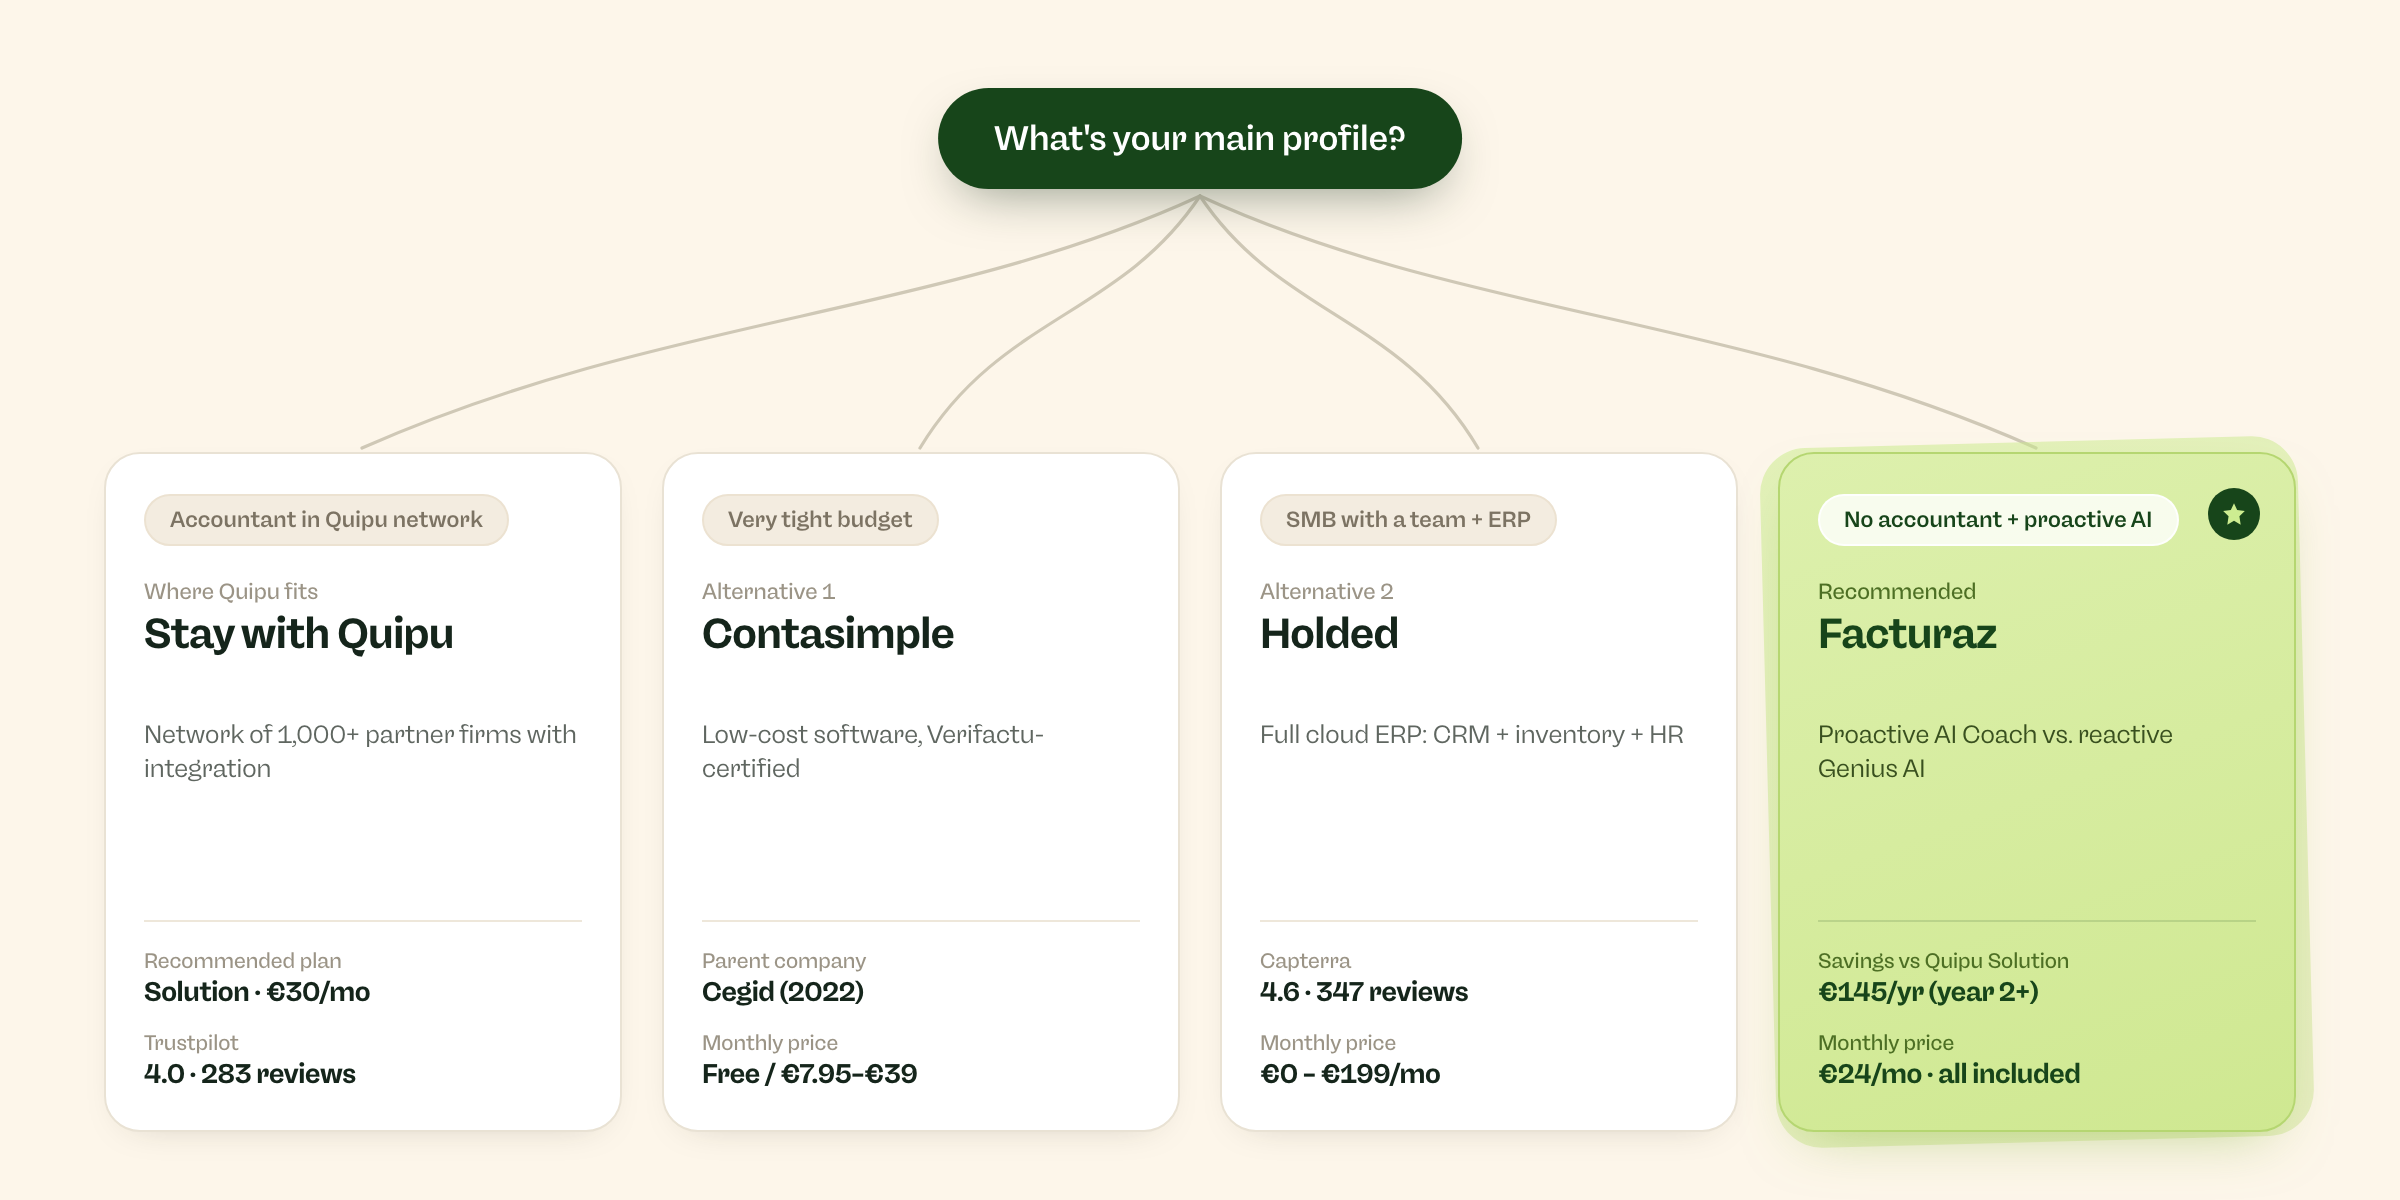Click Capterra "4.6 · 347 reviews" rating
Viewport: 2400px width, 1200px height.
click(1364, 992)
